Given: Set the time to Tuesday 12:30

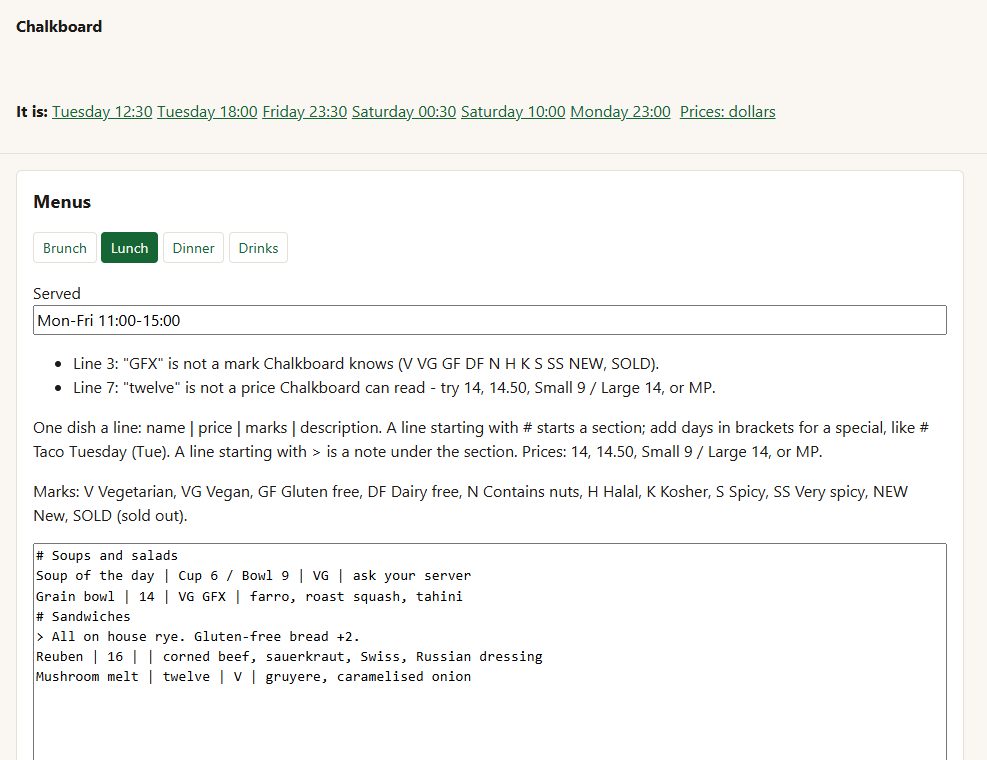Looking at the screenshot, I should tap(102, 111).
